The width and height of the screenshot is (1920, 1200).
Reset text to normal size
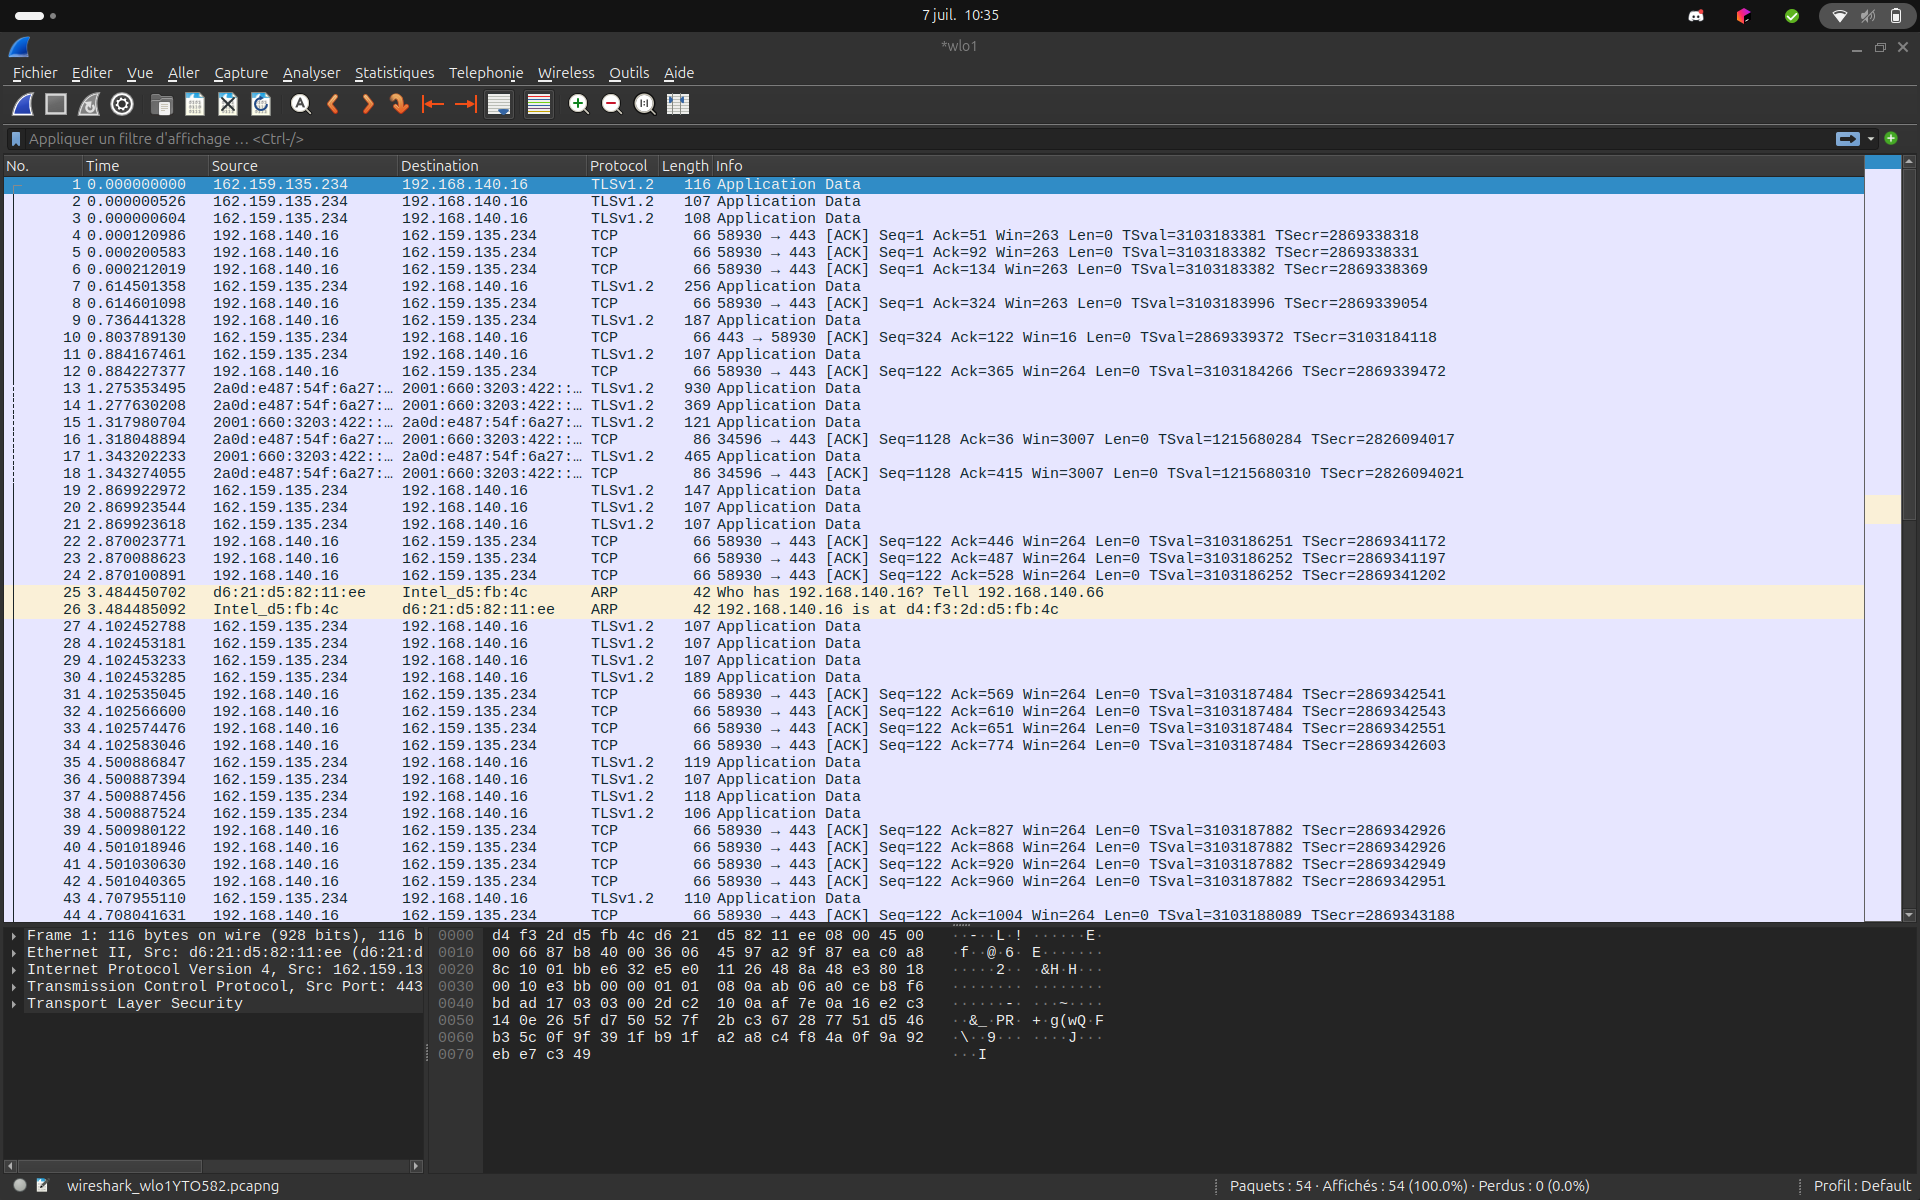[645, 104]
